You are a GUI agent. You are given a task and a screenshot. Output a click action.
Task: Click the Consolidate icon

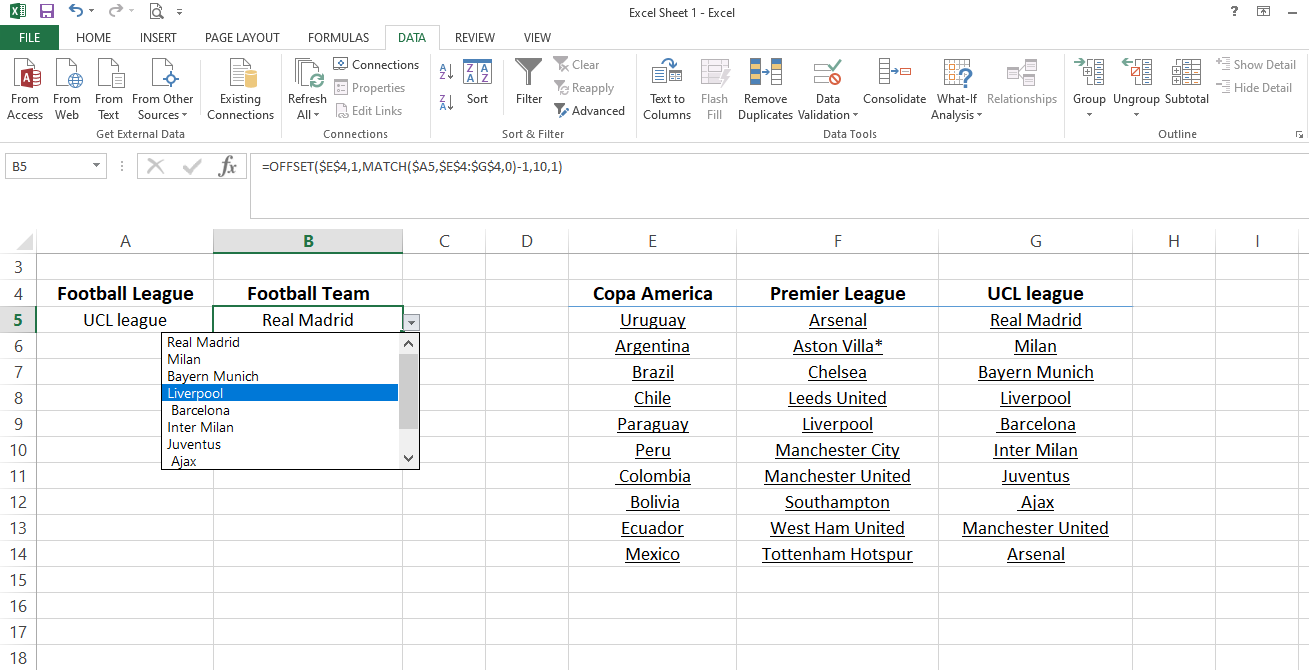pos(894,72)
